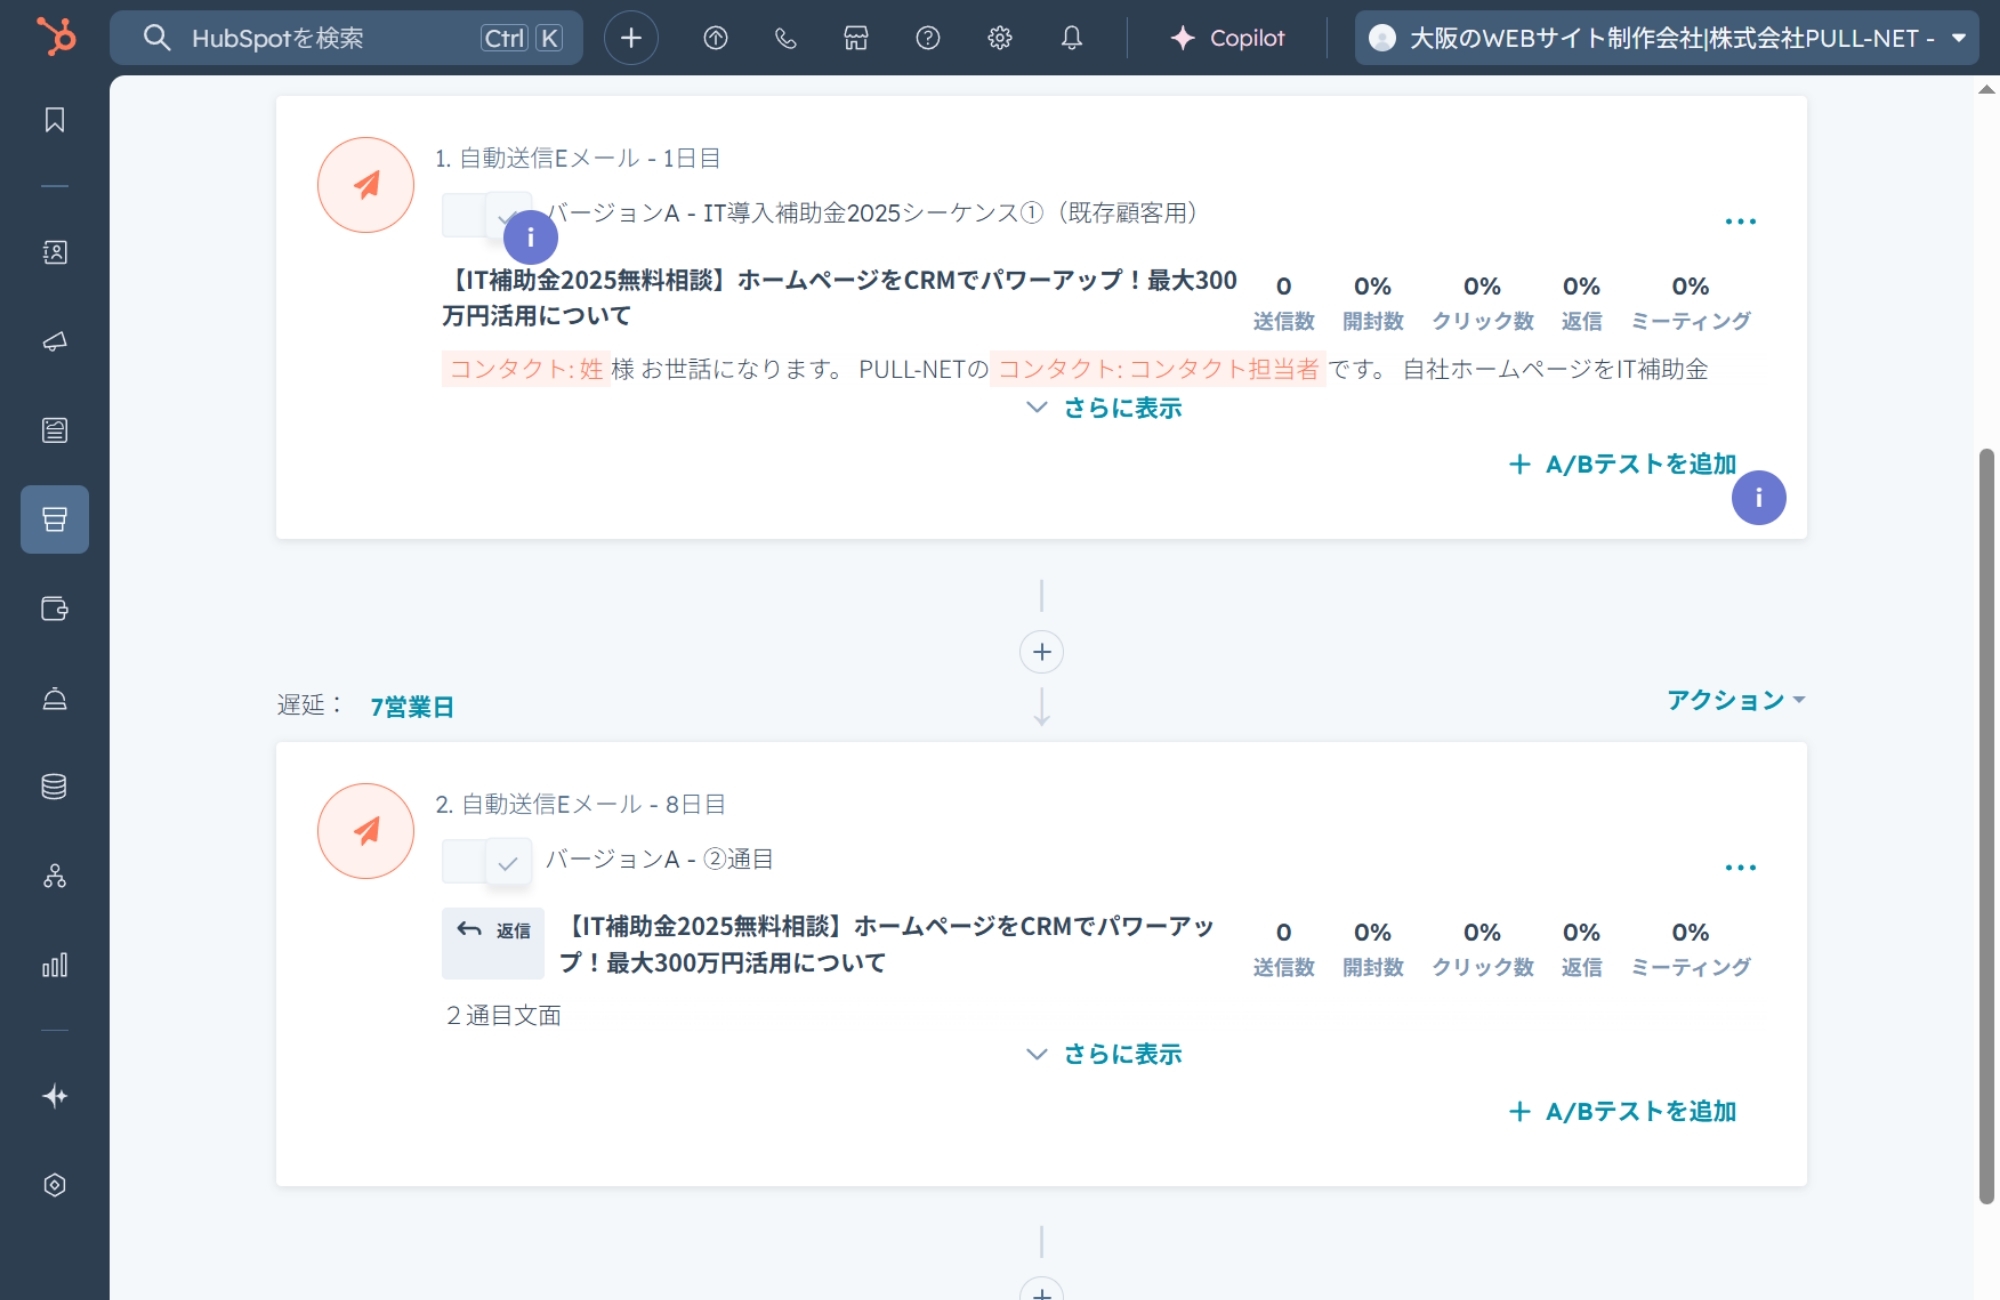Image resolution: width=2000 pixels, height=1300 pixels.
Task: Expand step 1 email with さらに表示
Action: 1104,408
